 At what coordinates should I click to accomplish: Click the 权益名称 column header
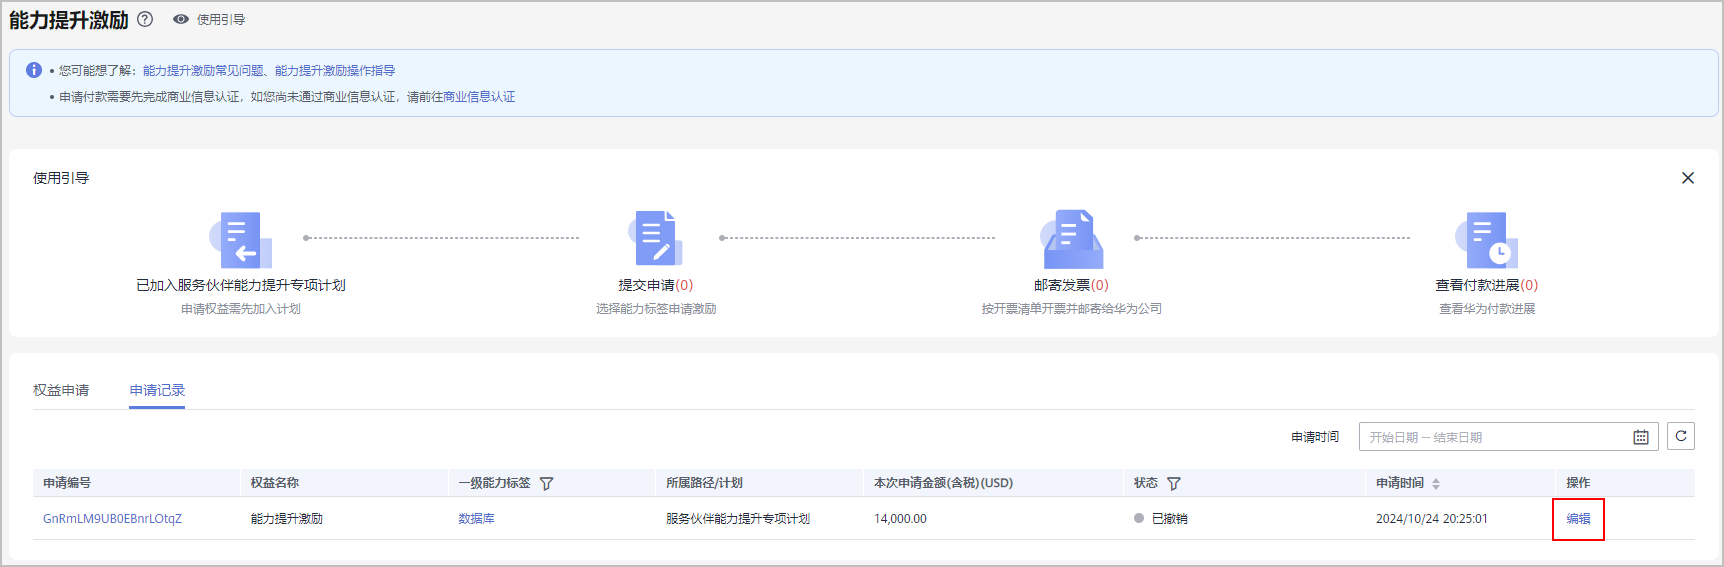[x=275, y=483]
